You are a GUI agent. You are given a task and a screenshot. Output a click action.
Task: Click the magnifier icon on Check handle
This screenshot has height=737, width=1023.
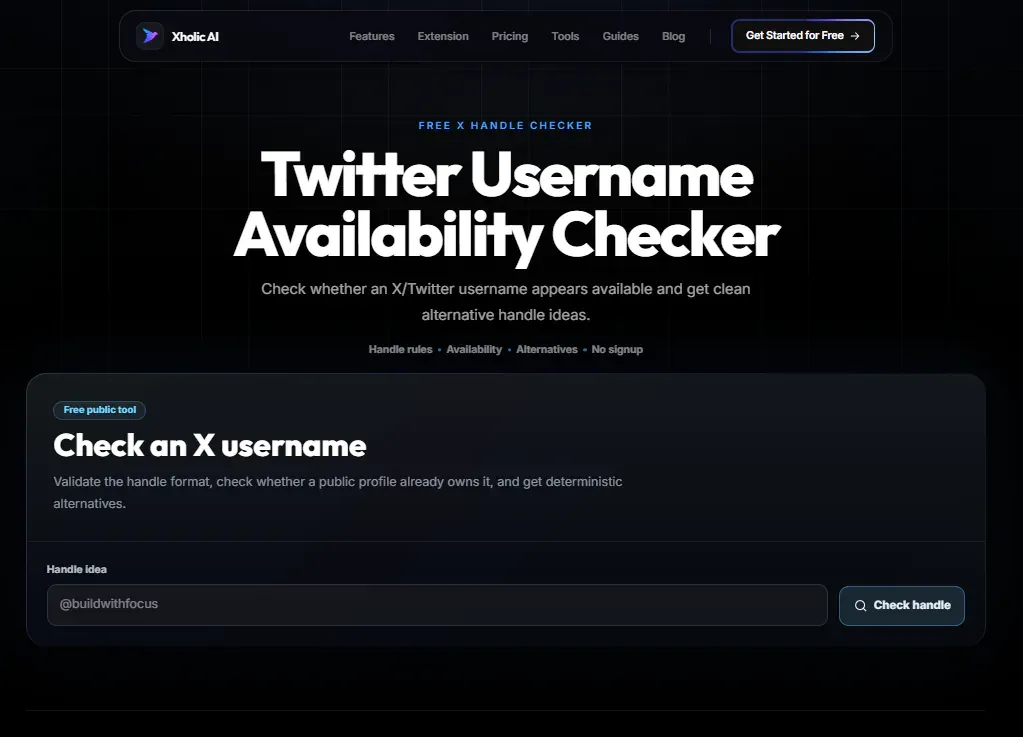(861, 605)
